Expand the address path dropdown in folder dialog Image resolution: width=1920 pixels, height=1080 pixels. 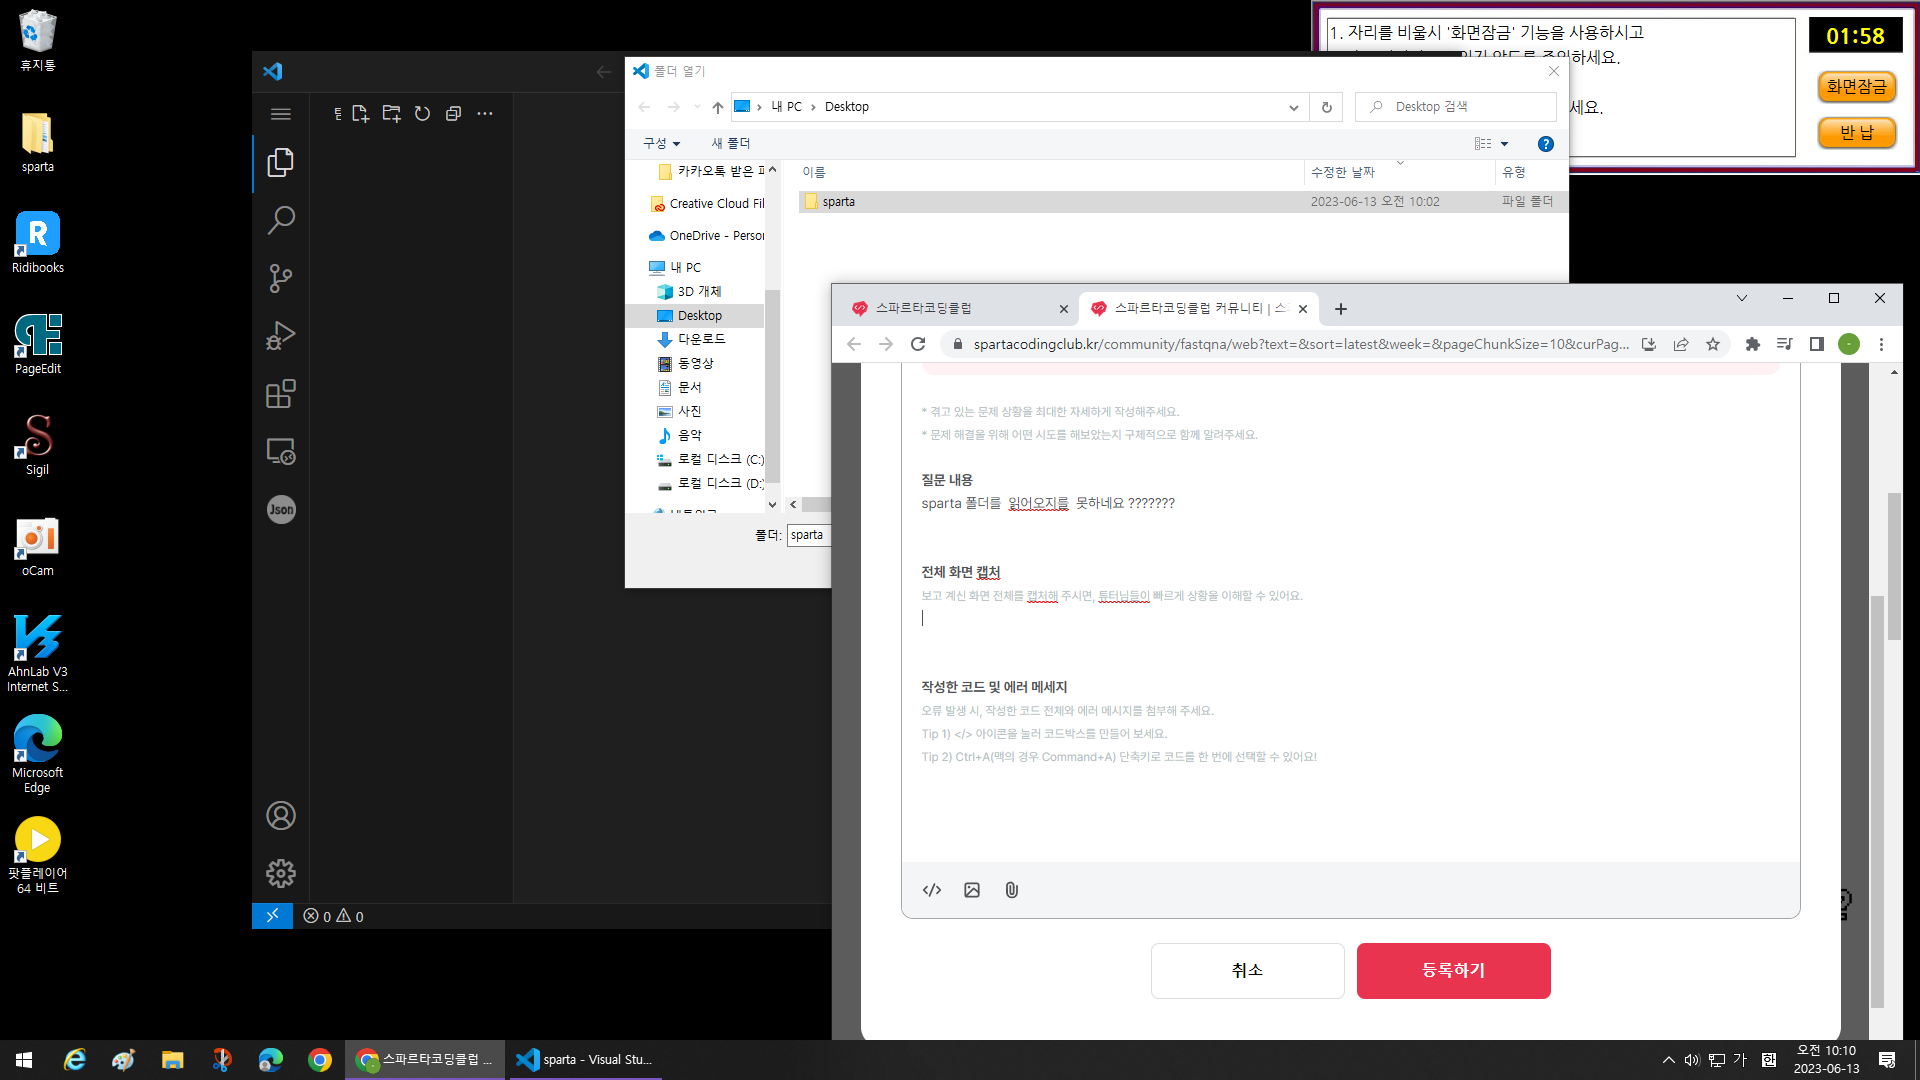[x=1294, y=107]
